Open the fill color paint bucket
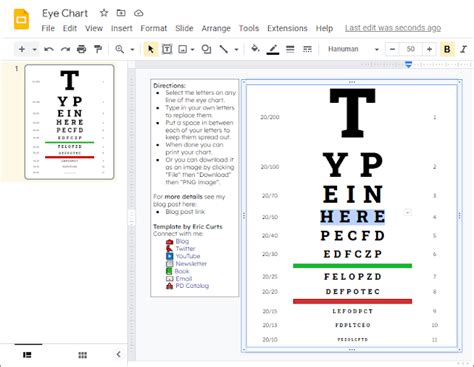The width and height of the screenshot is (474, 367). pyautogui.click(x=255, y=49)
